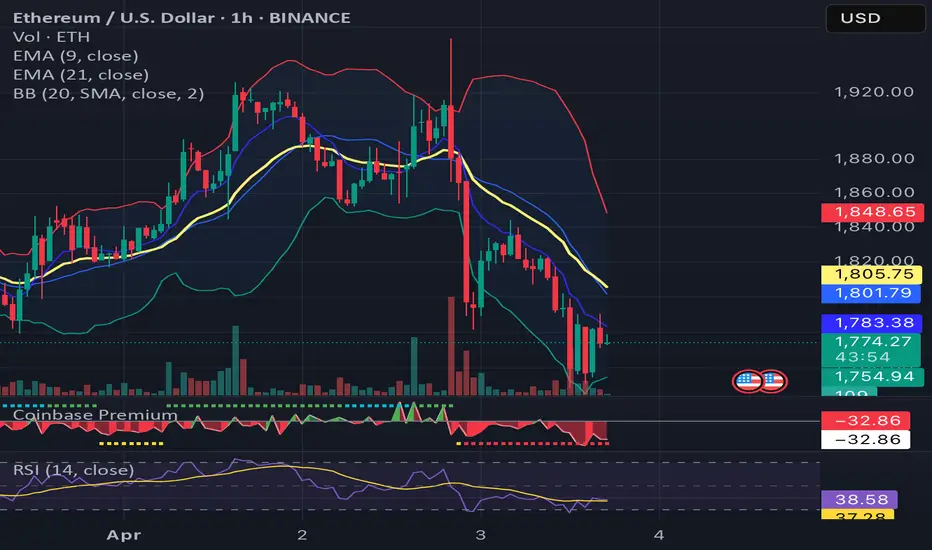
Task: Select the EMA (21, close) indicator legend
Action: [81, 75]
